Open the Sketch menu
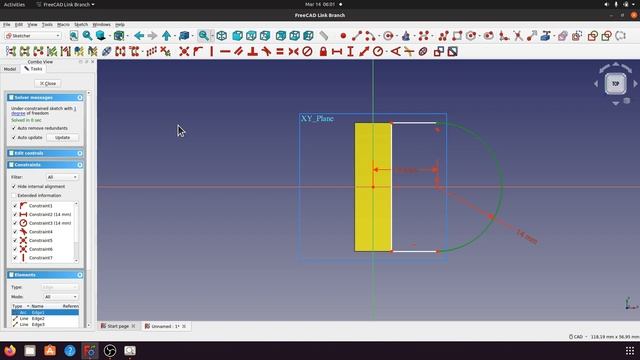This screenshot has width=640, height=360. click(x=81, y=24)
